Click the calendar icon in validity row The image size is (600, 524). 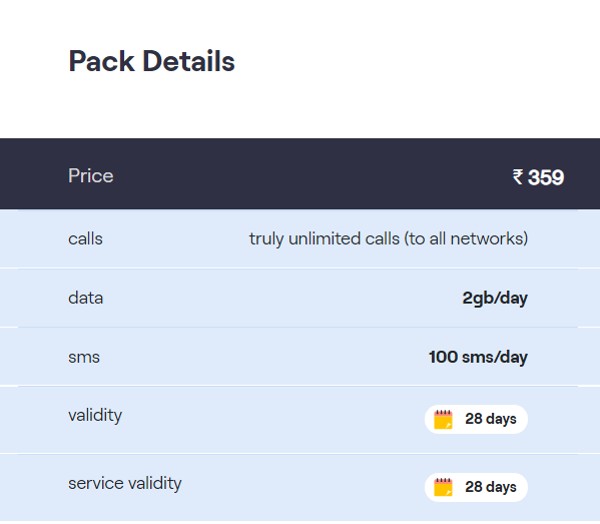point(443,420)
